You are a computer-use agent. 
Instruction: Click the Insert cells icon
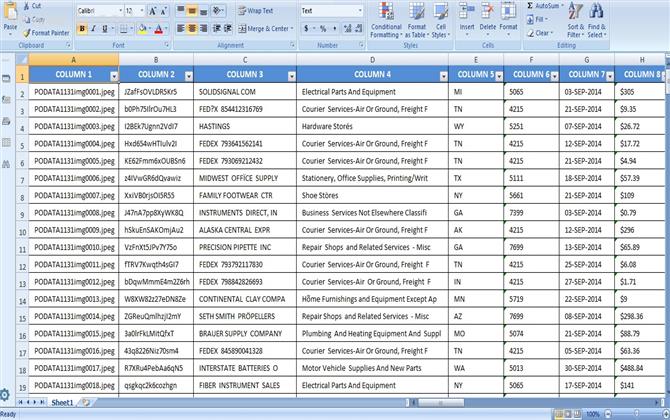pos(467,10)
